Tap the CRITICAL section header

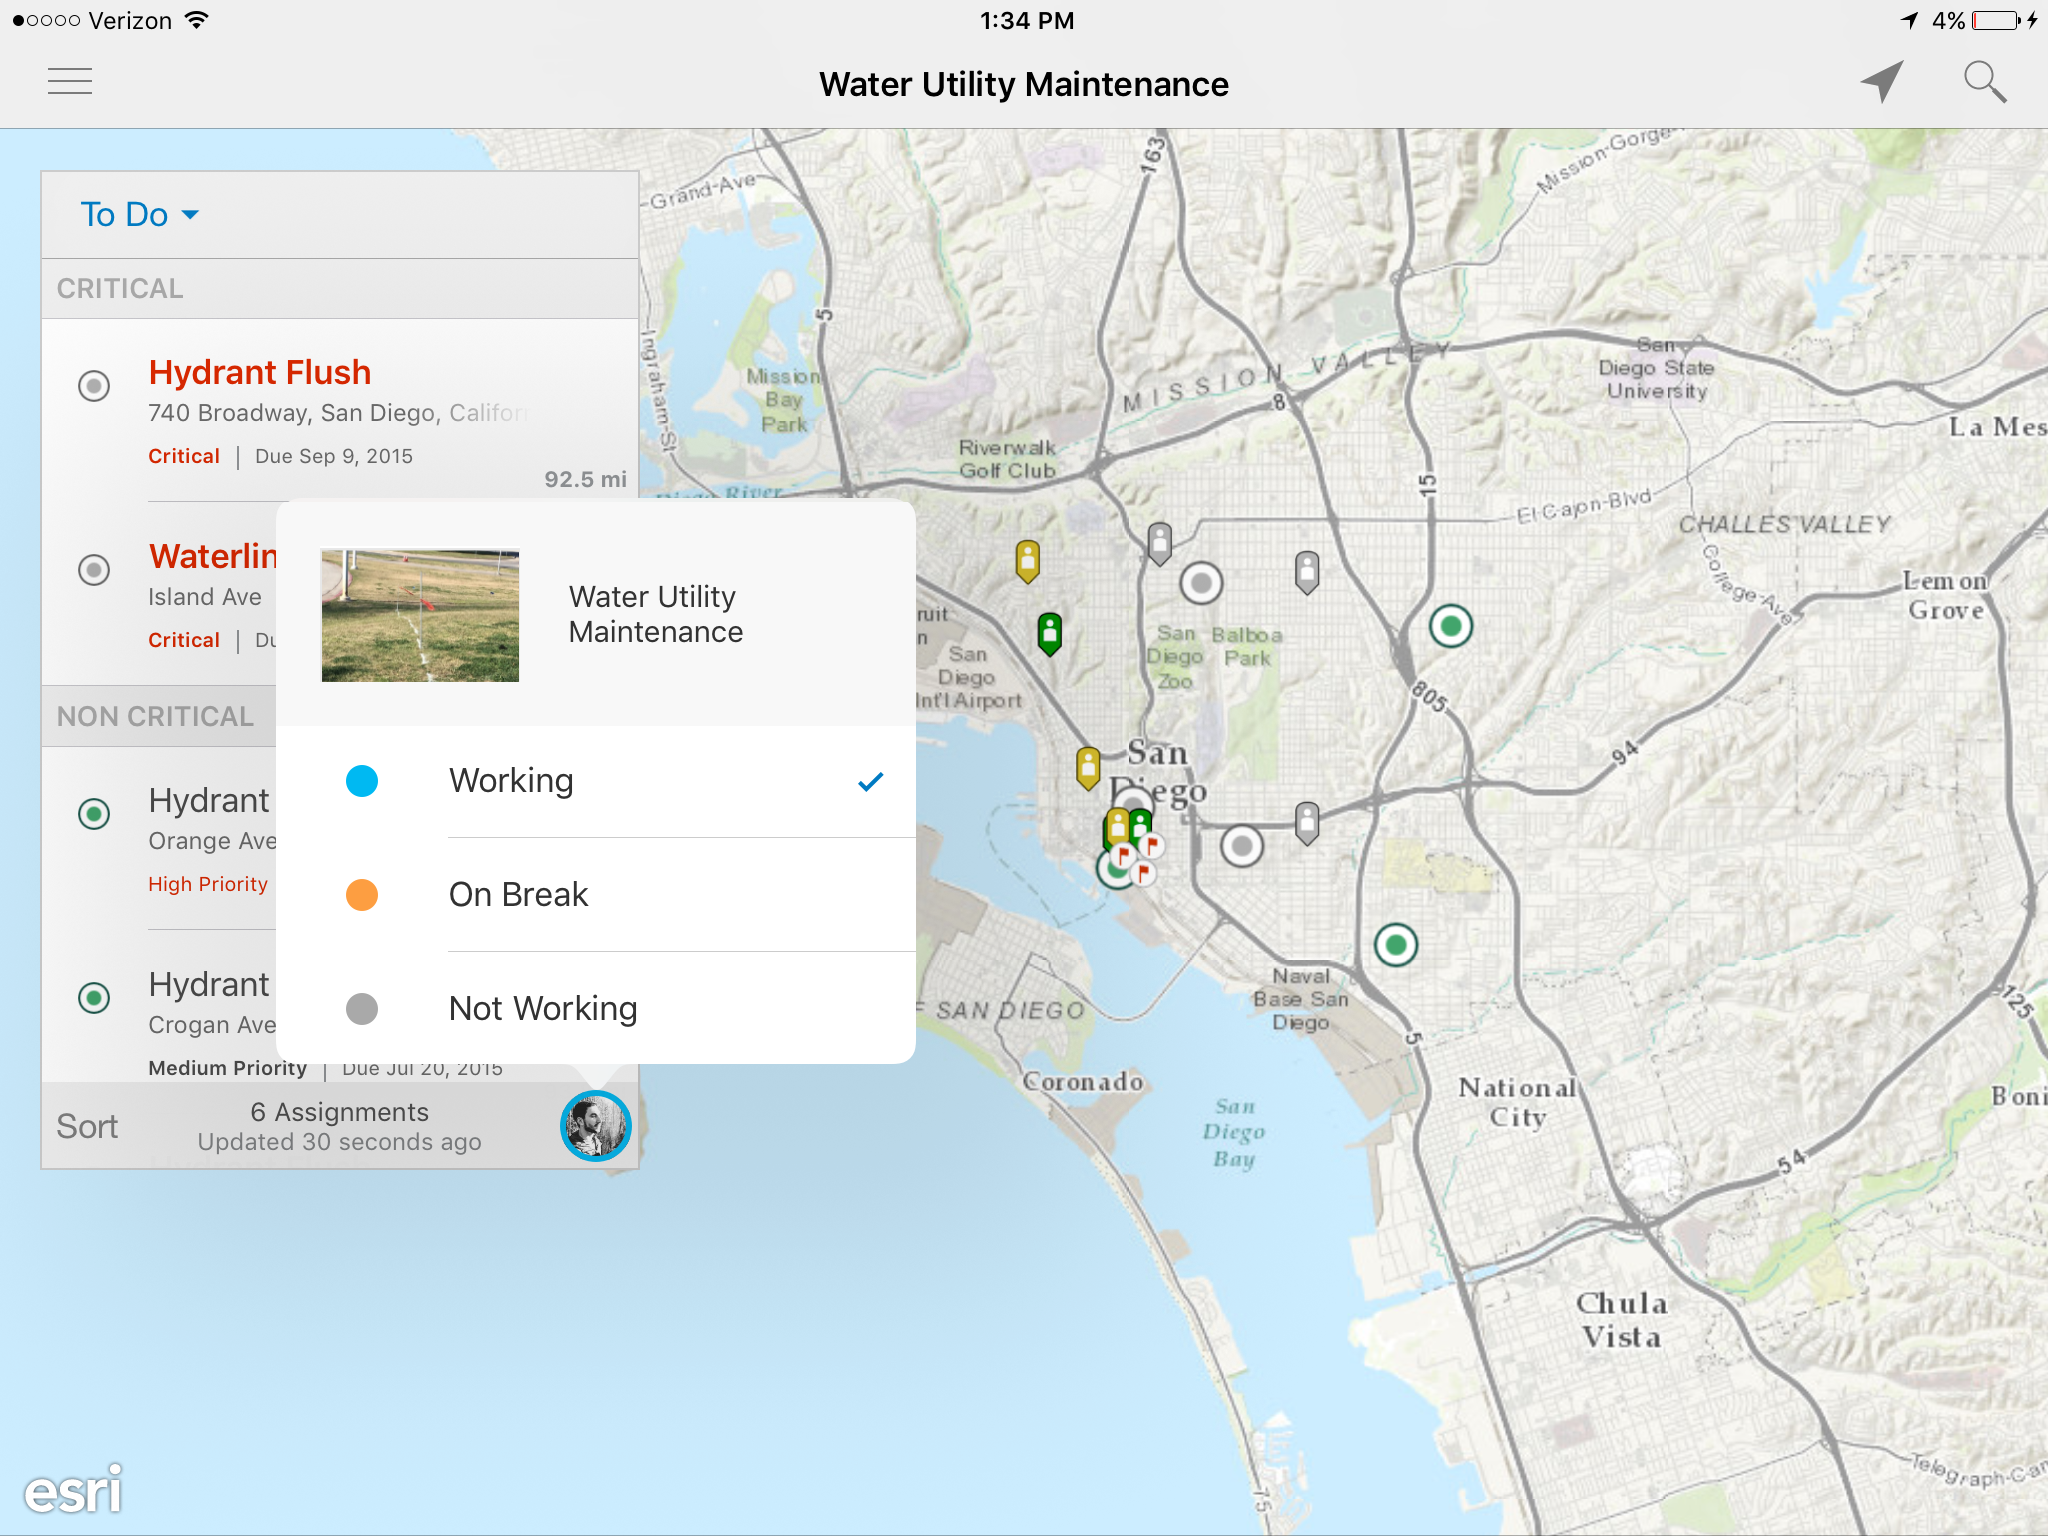coord(340,289)
